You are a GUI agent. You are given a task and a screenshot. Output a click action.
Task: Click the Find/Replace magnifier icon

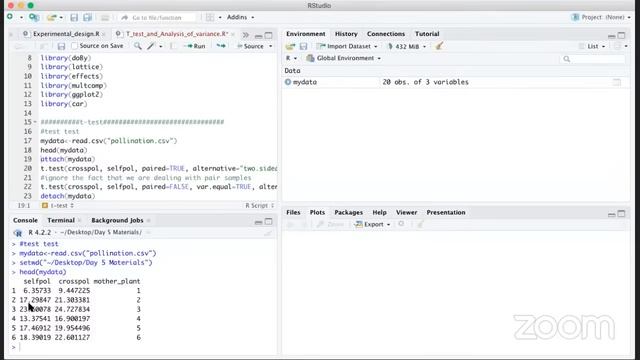[x=138, y=46]
